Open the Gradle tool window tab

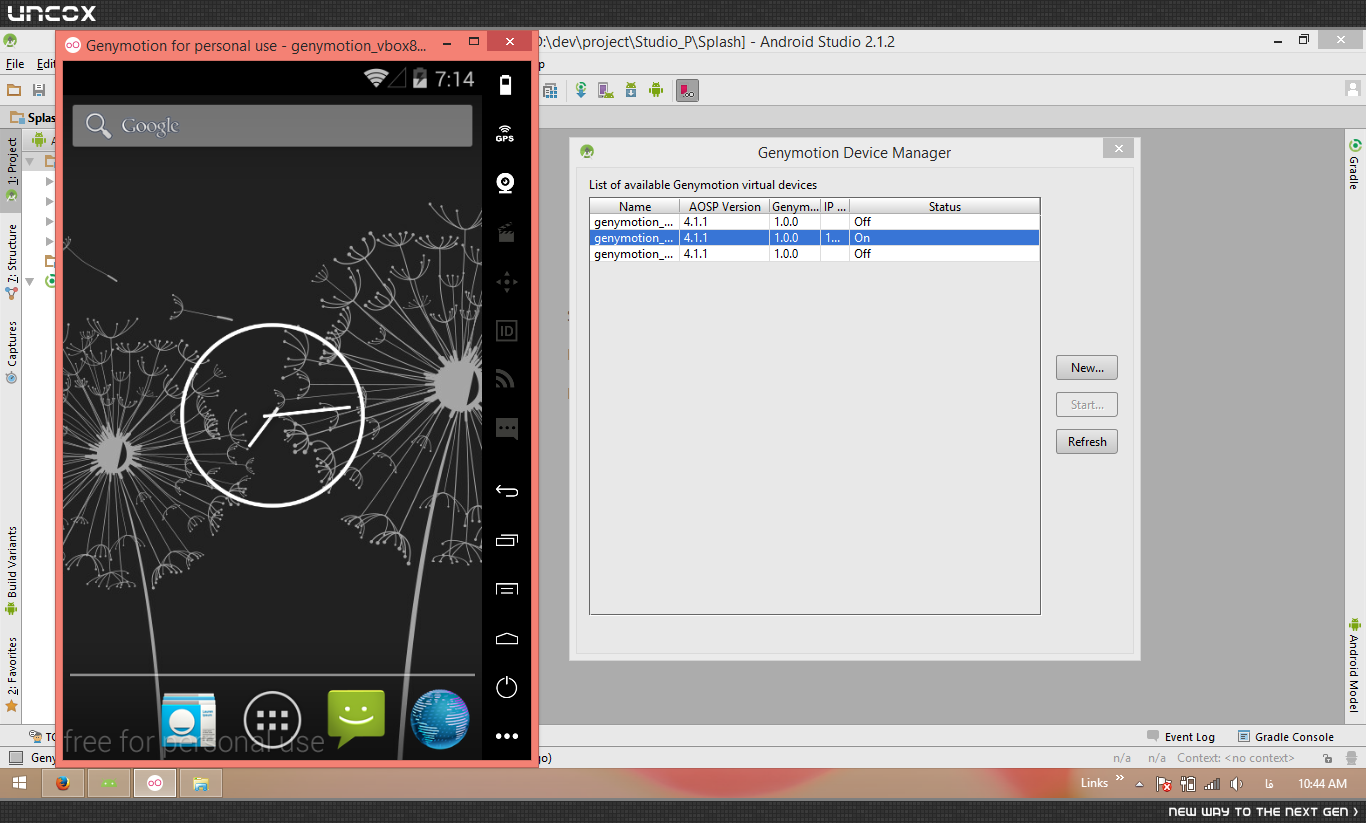coord(1354,165)
